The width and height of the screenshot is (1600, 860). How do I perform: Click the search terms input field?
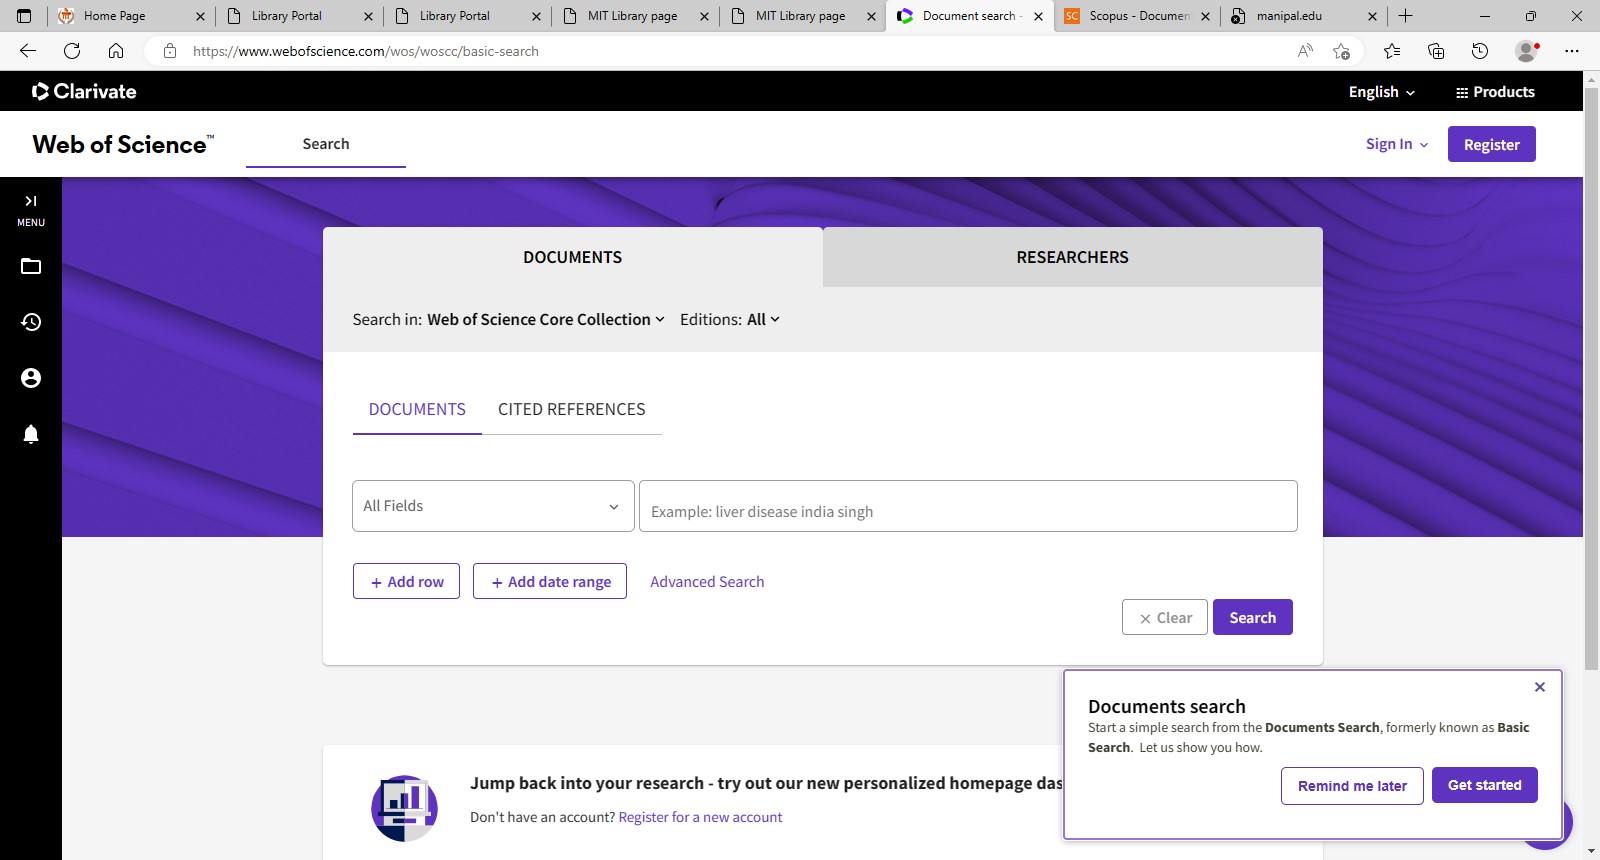[967, 507]
